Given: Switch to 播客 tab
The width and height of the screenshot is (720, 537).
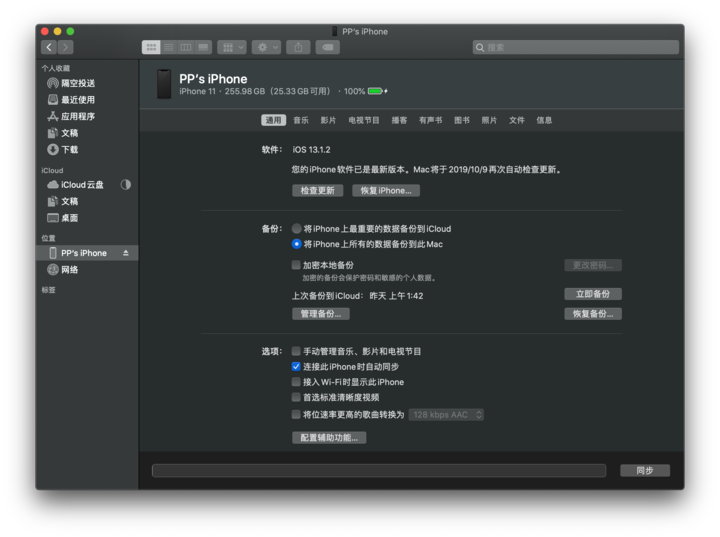Looking at the screenshot, I should pos(399,120).
